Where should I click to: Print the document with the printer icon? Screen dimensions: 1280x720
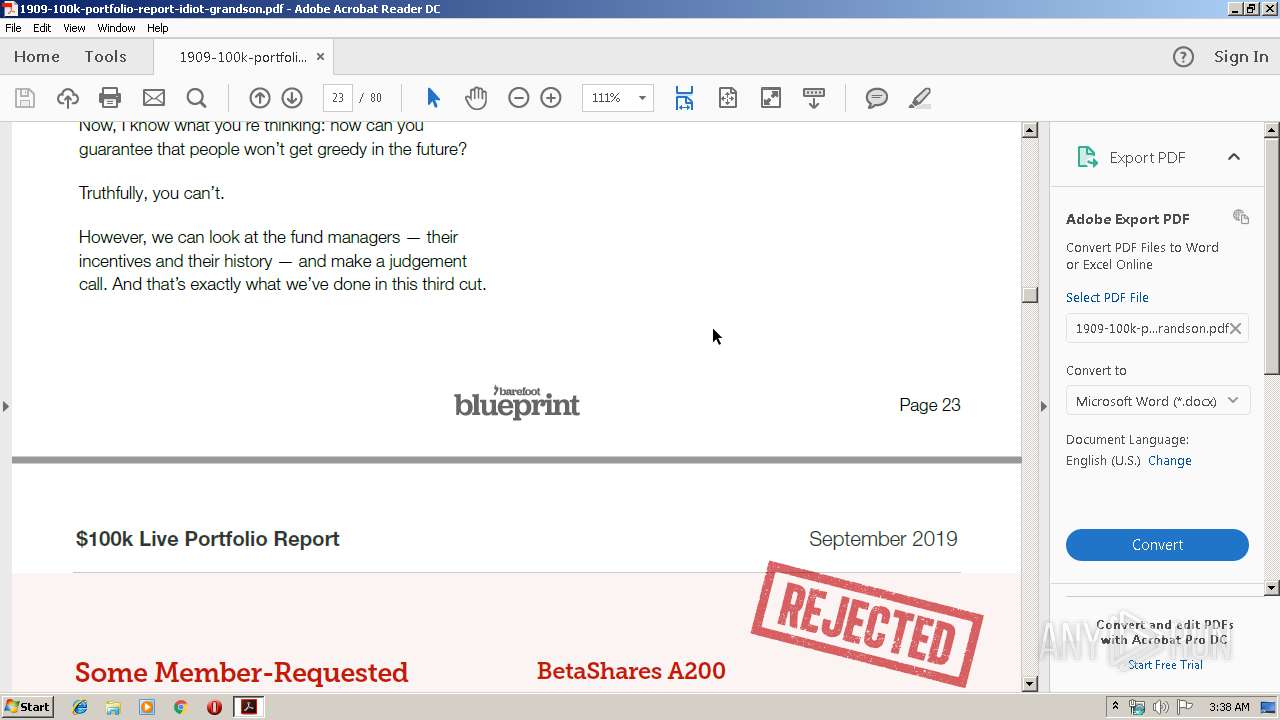[x=110, y=98]
